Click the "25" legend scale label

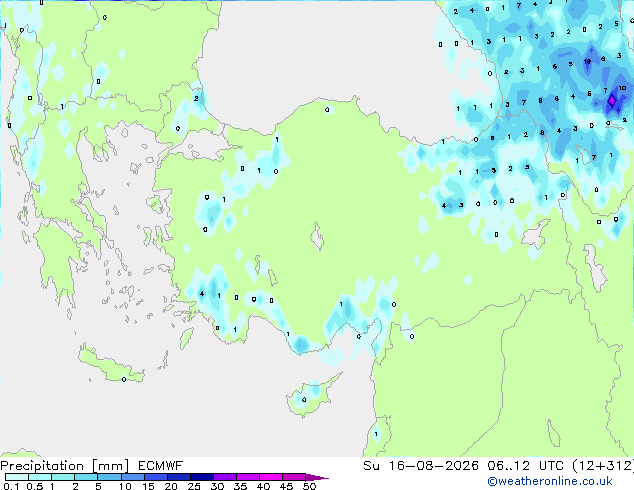(194, 486)
